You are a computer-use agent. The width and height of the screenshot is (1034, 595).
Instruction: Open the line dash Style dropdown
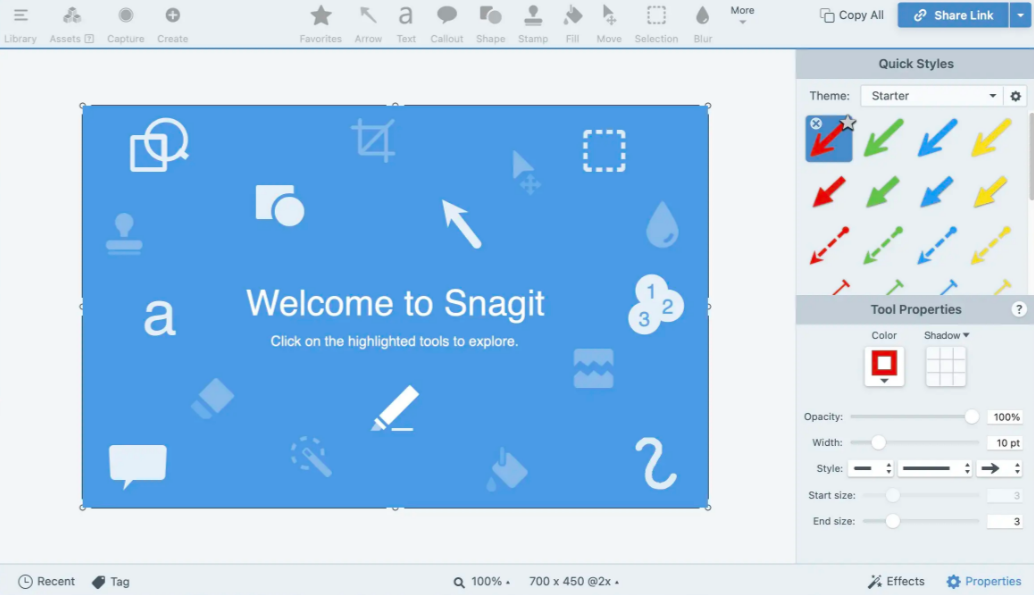point(935,468)
